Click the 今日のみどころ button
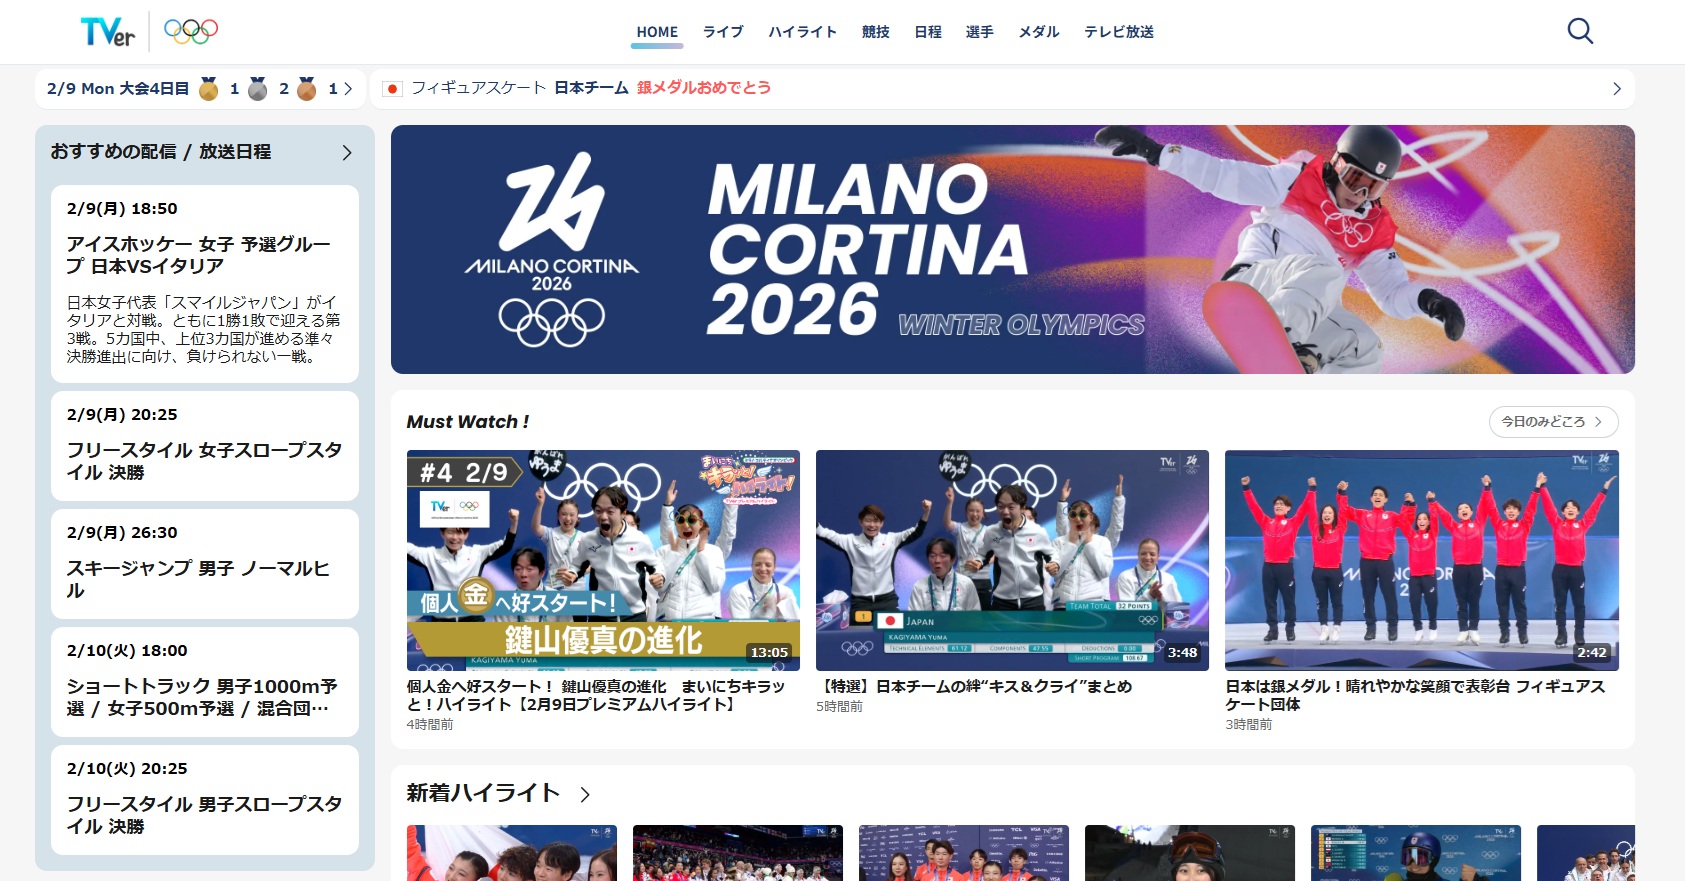1685x881 pixels. 1553,422
